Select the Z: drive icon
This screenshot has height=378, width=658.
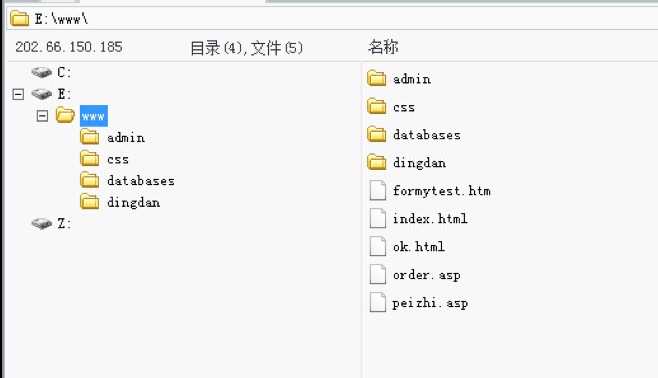coord(42,223)
